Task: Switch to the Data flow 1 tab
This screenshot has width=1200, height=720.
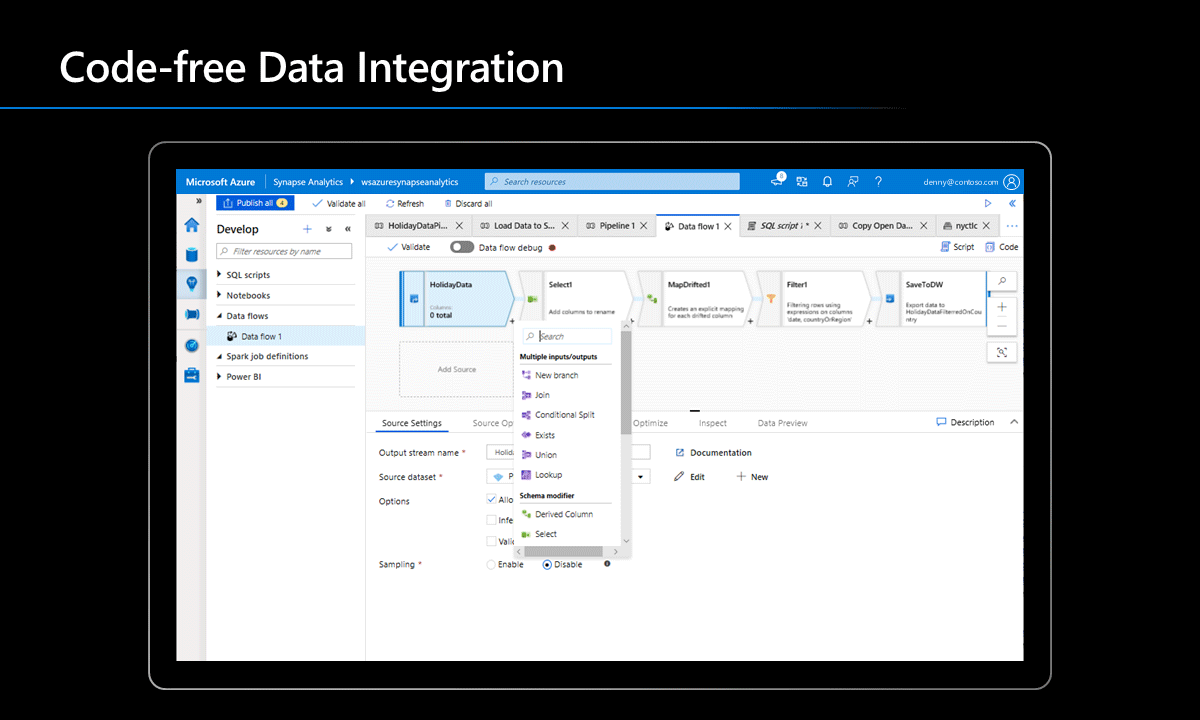Action: [697, 225]
